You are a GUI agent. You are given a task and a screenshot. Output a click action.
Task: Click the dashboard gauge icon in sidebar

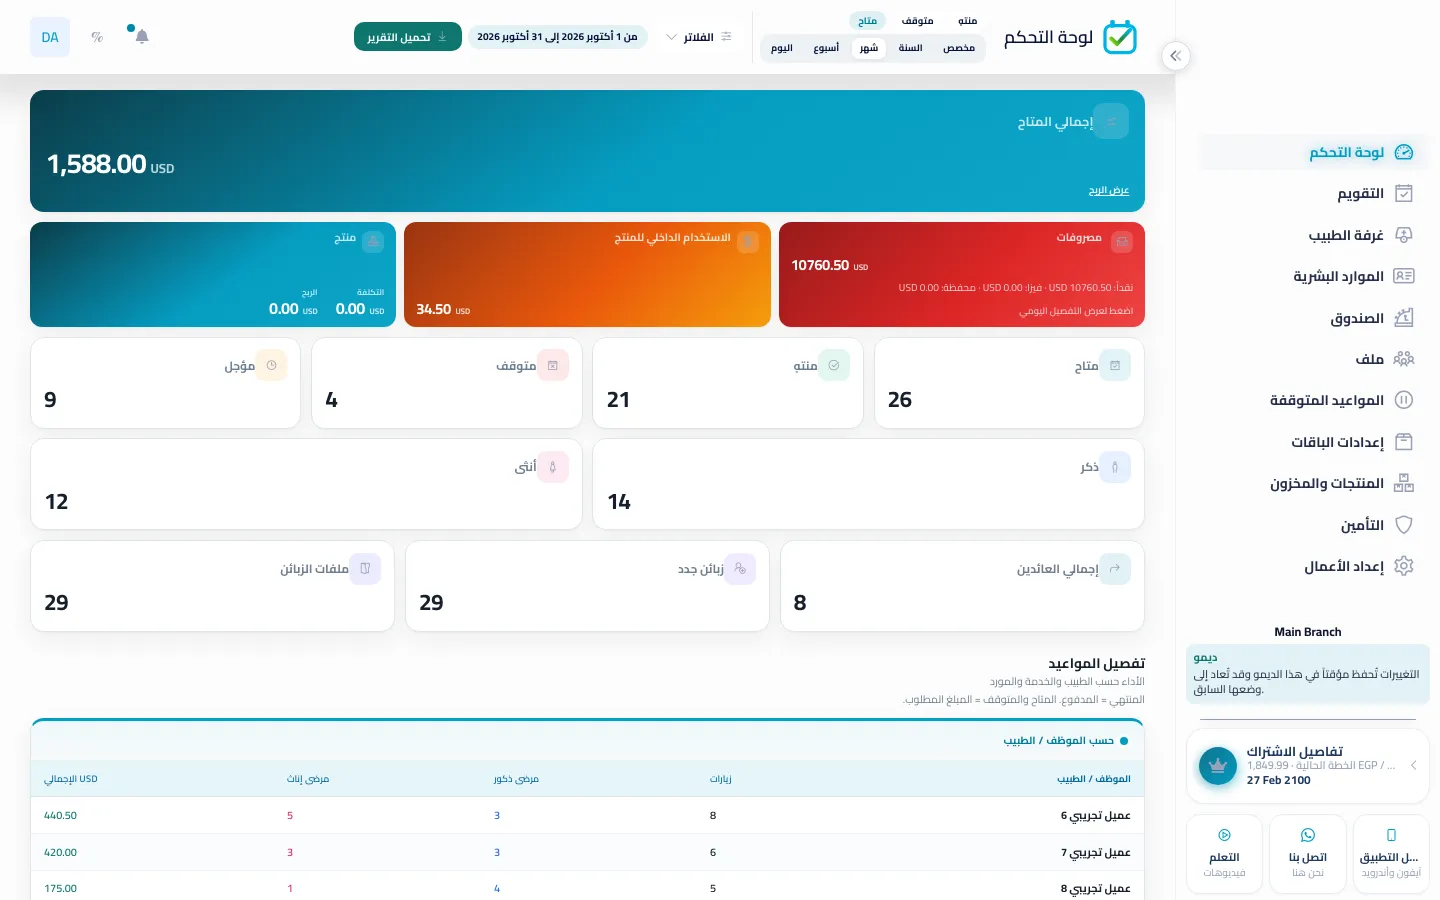pyautogui.click(x=1404, y=152)
